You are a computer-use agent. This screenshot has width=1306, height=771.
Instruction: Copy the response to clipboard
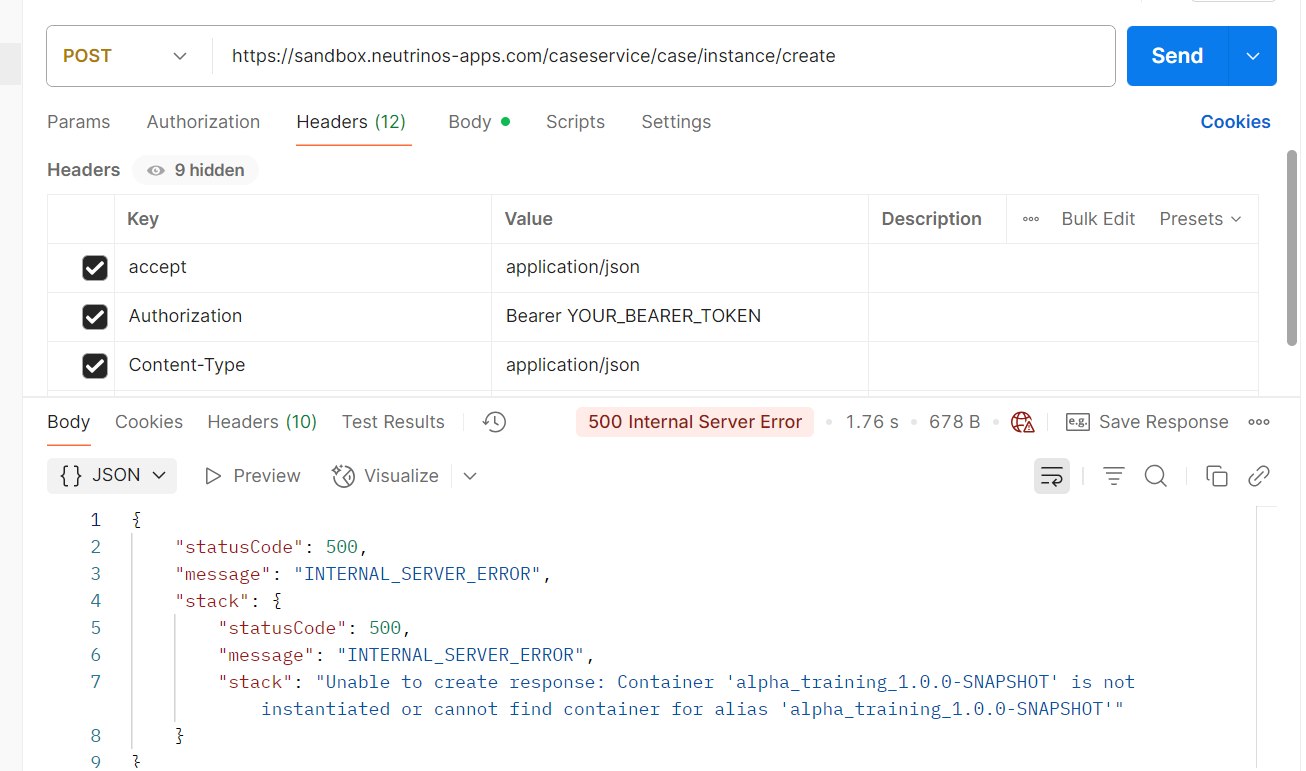pos(1217,476)
